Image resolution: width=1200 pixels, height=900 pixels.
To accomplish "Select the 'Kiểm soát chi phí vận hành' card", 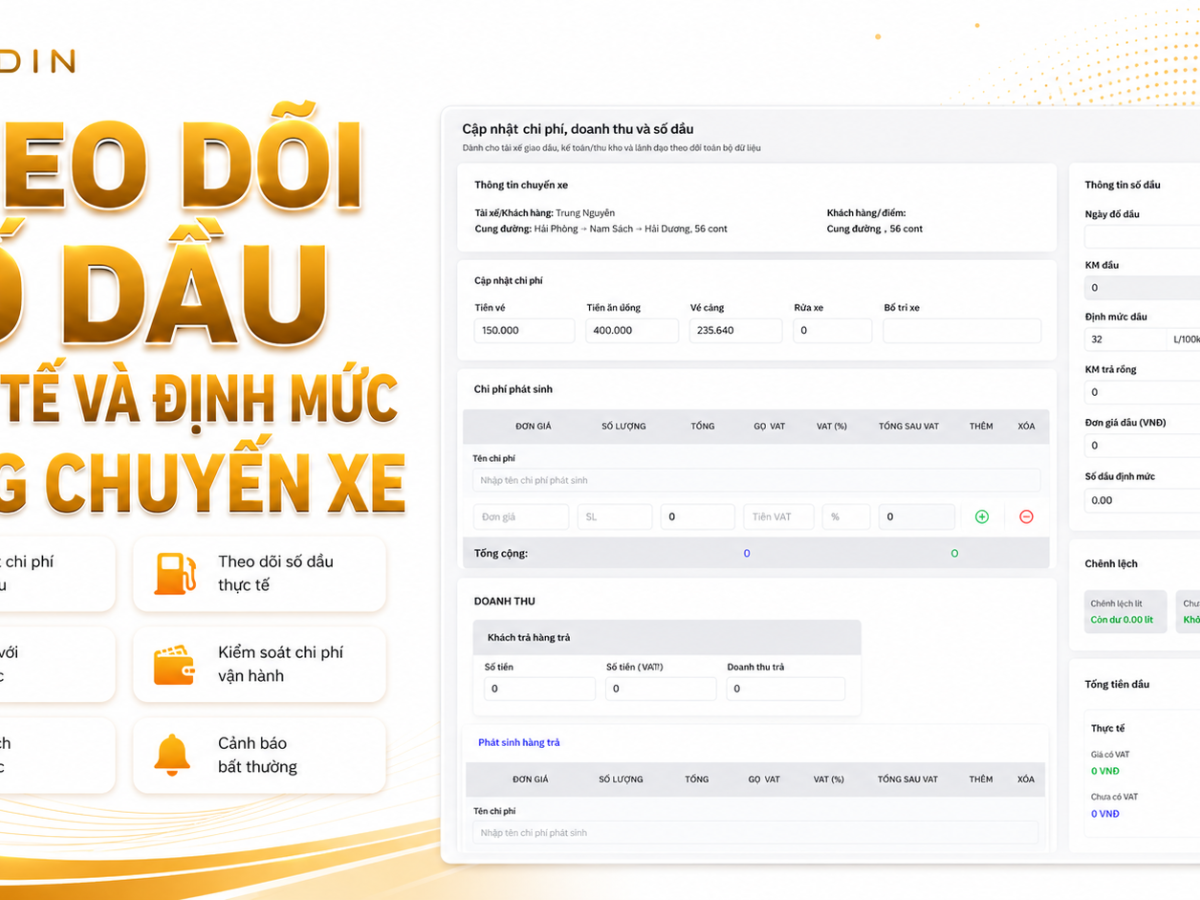I will (259, 664).
